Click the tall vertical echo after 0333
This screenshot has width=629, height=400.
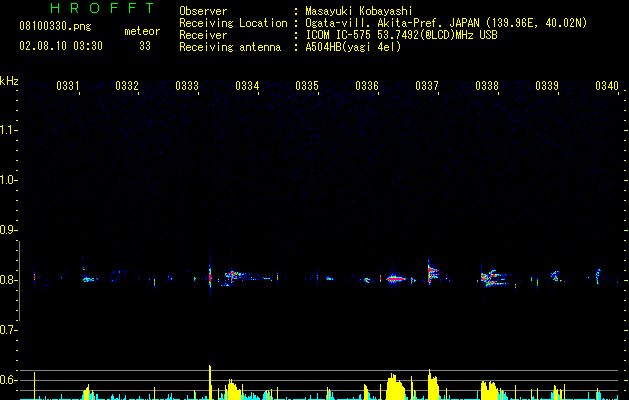point(210,275)
